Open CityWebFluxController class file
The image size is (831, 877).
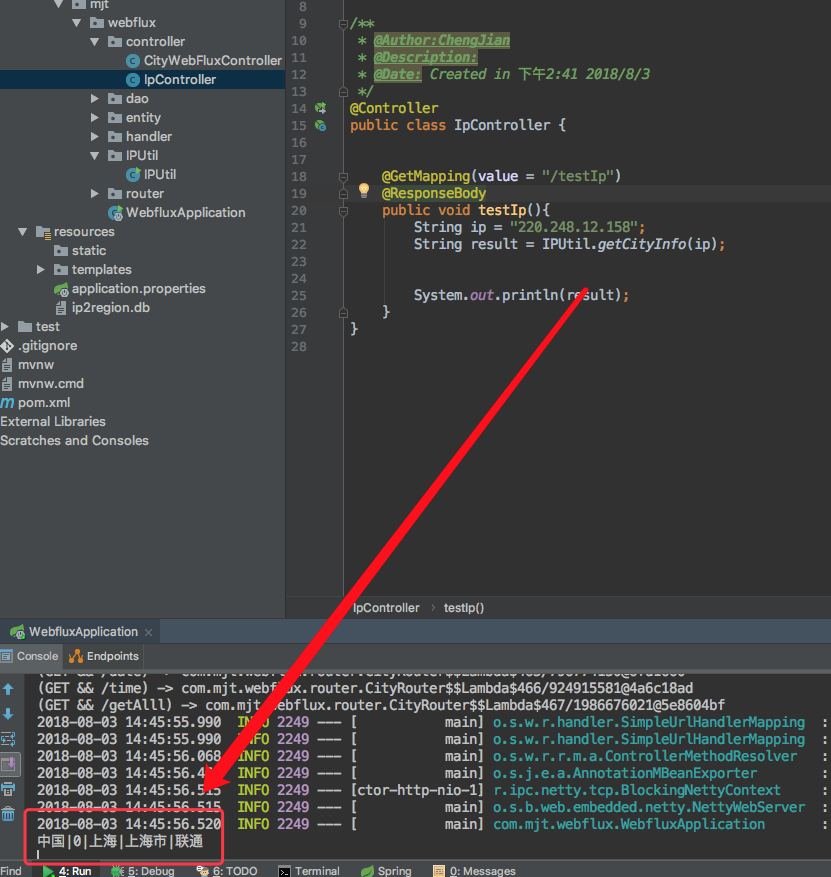pyautogui.click(x=213, y=60)
